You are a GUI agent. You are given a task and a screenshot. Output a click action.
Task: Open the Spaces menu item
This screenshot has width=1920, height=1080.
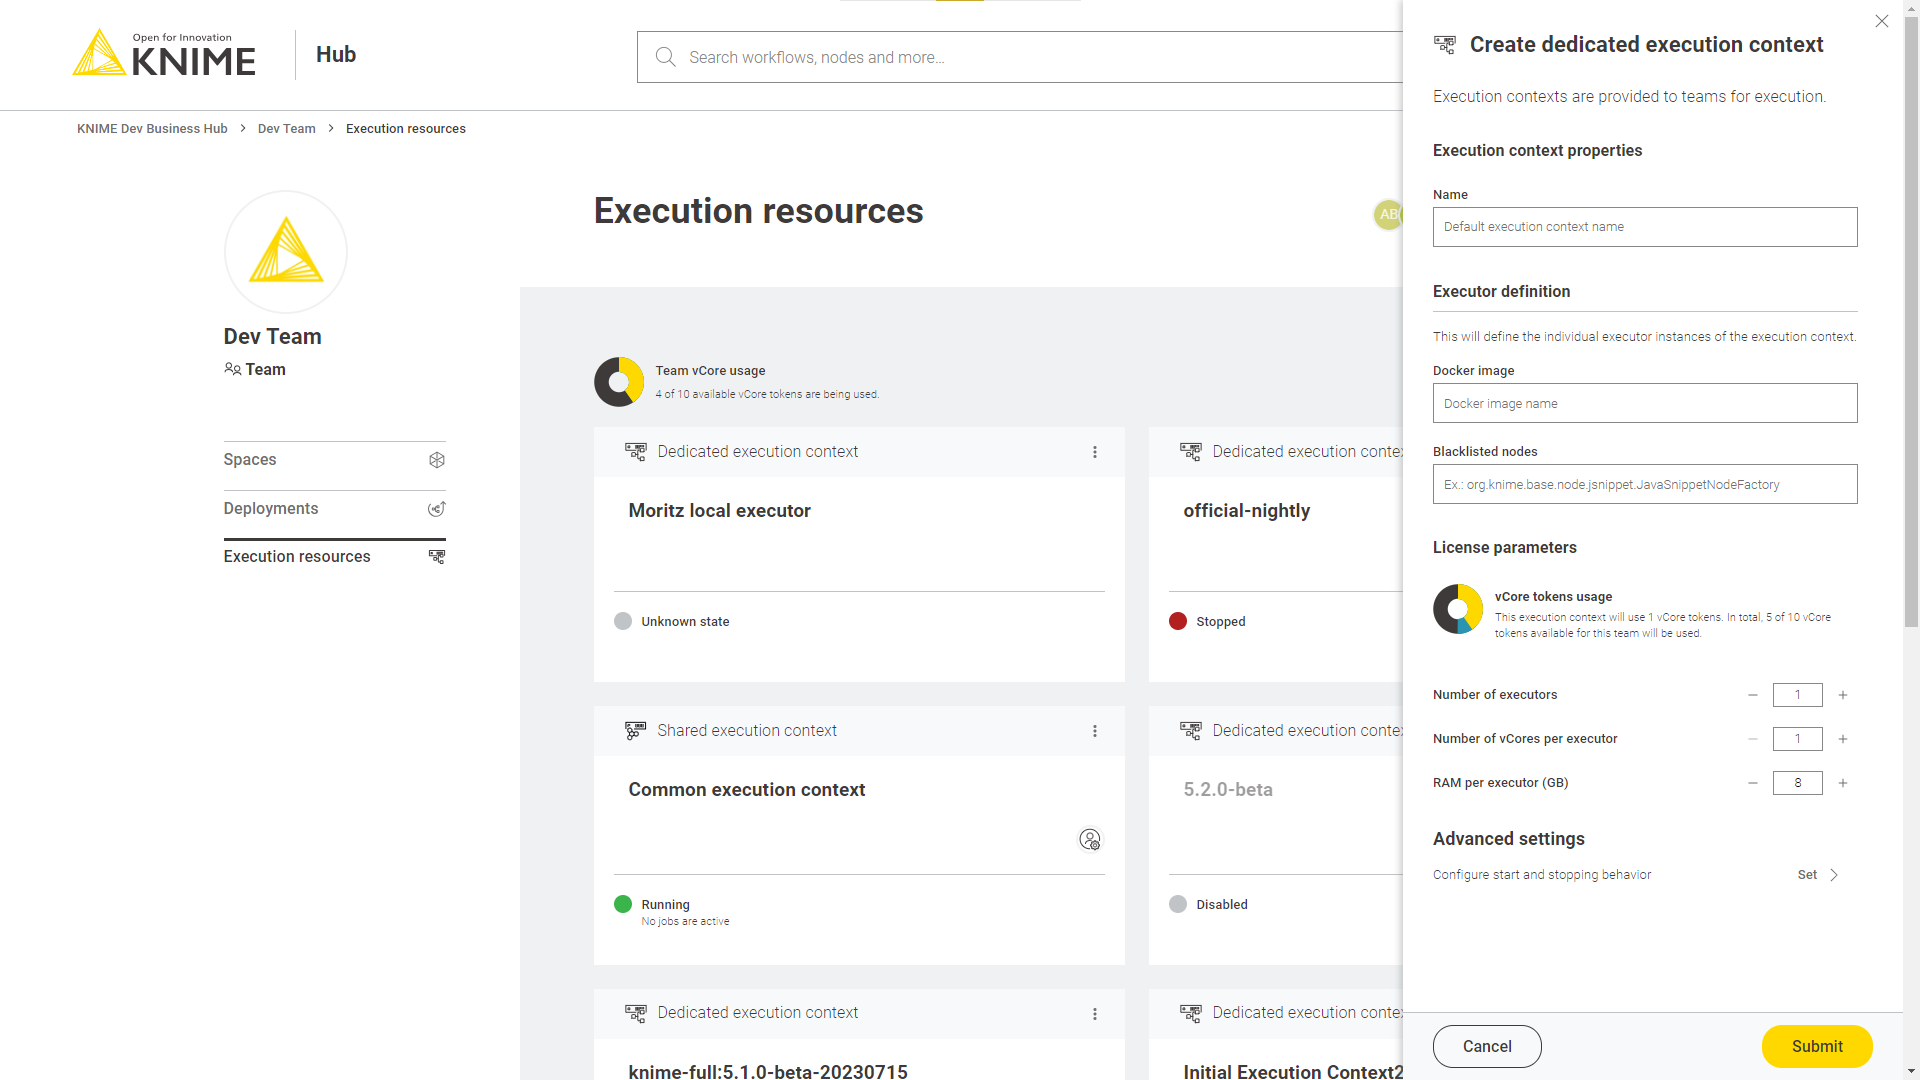pos(334,460)
